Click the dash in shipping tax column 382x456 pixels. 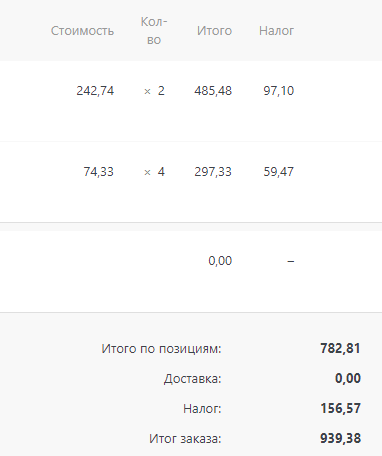point(291,261)
